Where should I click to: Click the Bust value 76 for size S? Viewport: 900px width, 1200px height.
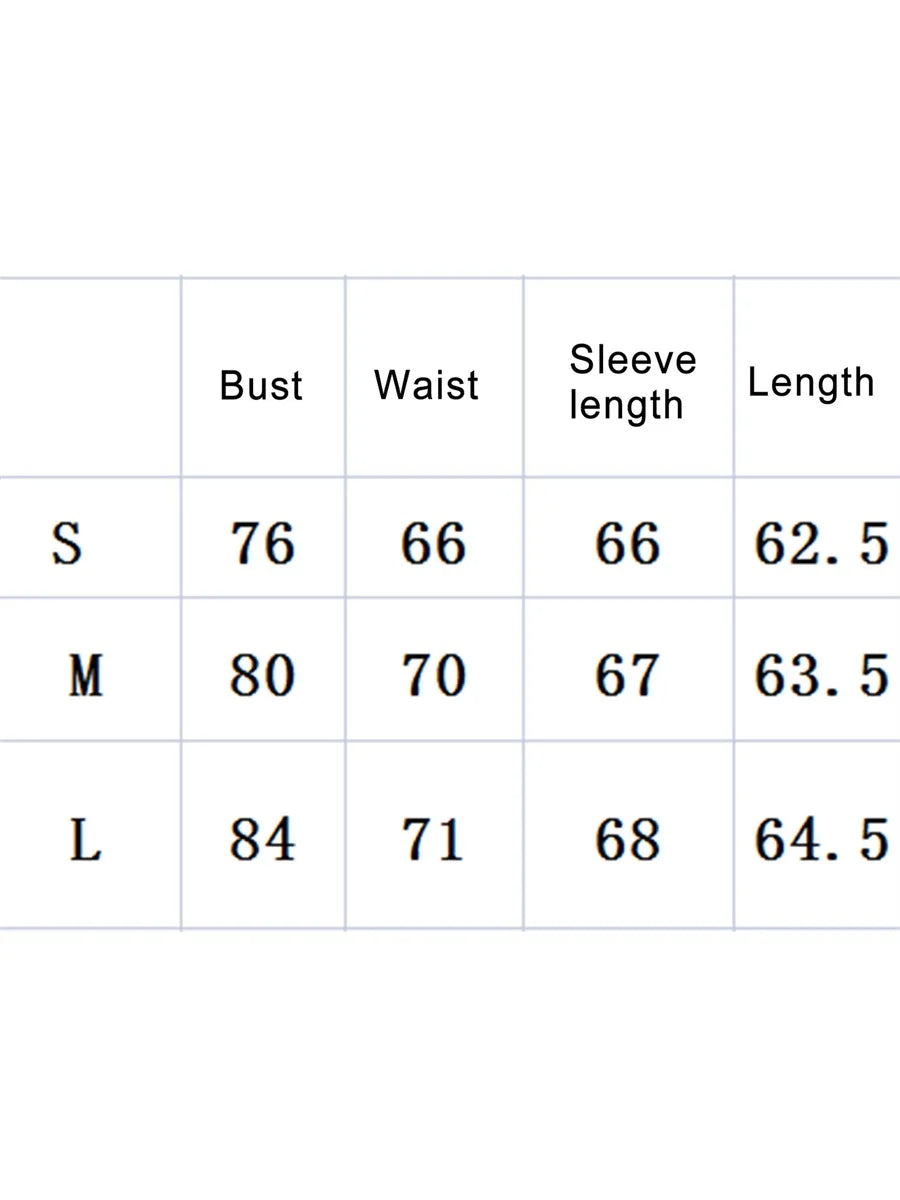coord(263,545)
